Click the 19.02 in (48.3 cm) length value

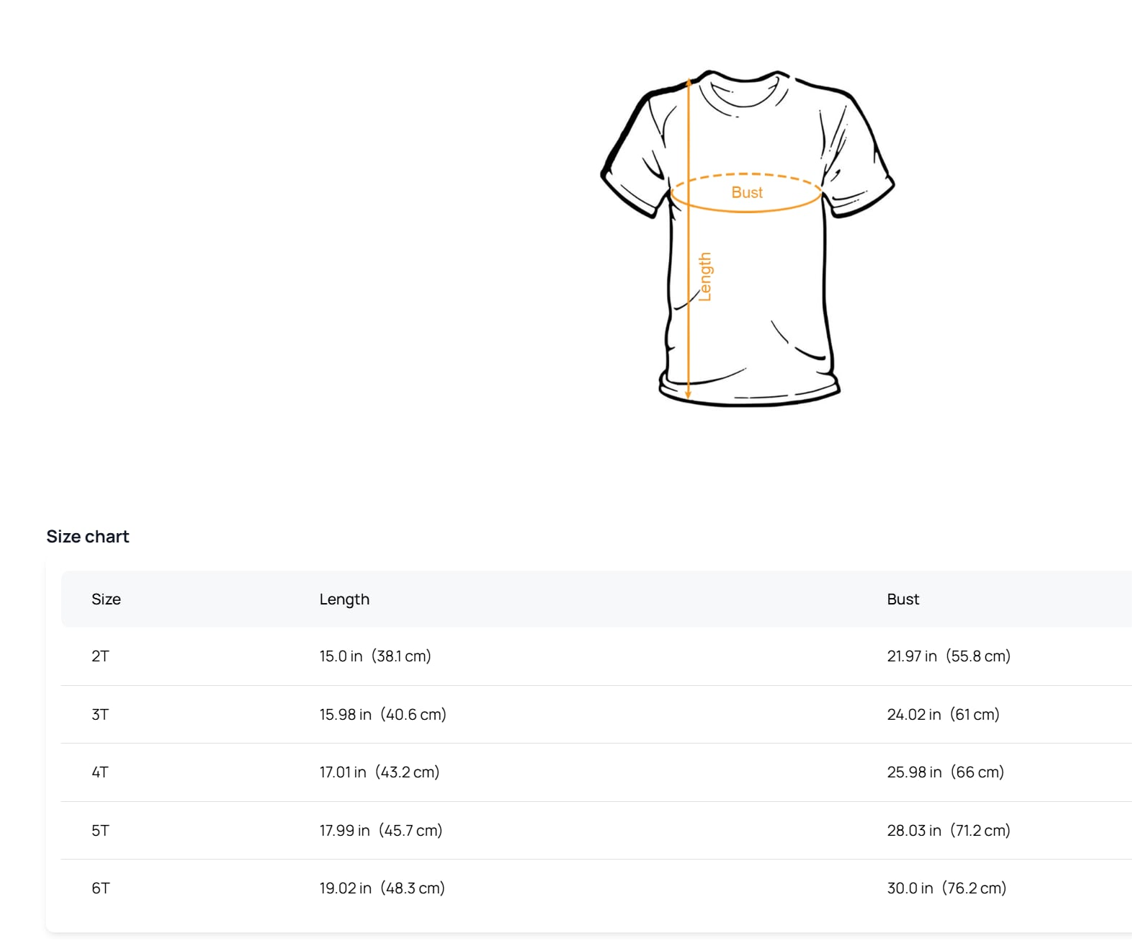(x=382, y=888)
